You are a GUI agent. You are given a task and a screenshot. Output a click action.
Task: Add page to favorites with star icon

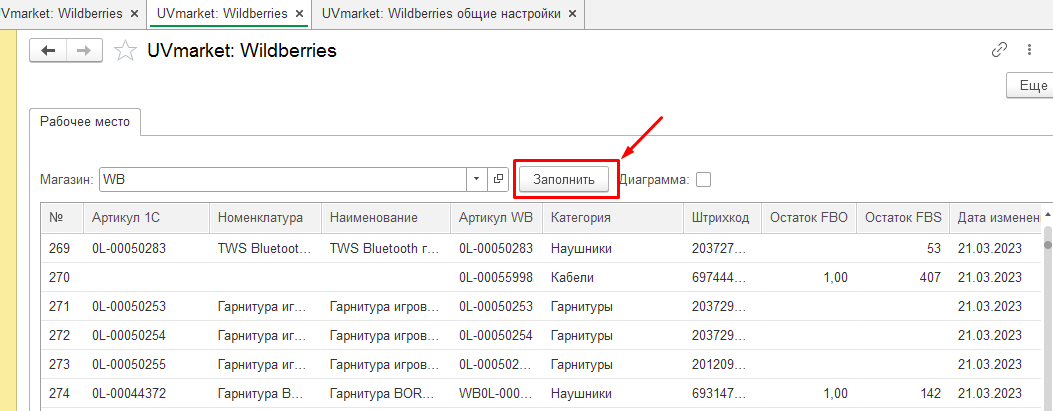tap(125, 51)
